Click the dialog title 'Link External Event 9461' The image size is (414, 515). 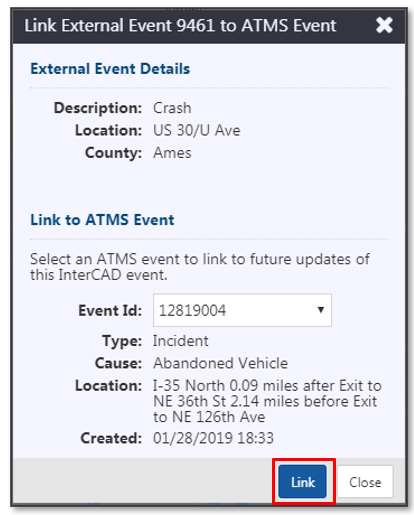click(x=180, y=25)
